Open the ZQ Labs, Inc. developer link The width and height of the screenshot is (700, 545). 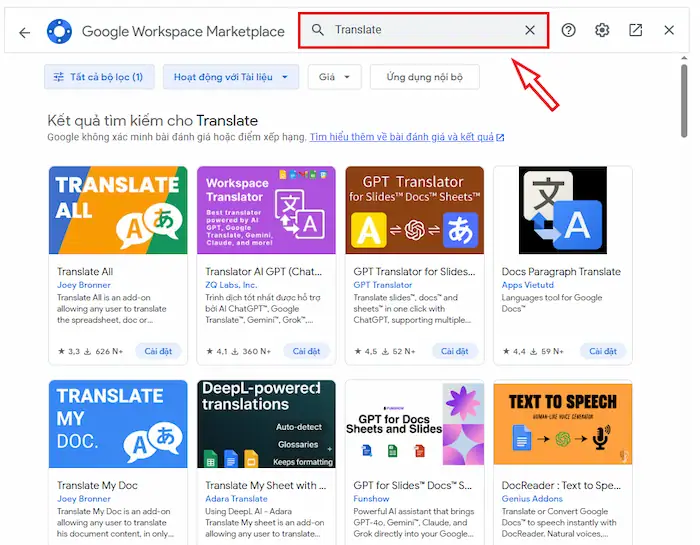click(231, 285)
